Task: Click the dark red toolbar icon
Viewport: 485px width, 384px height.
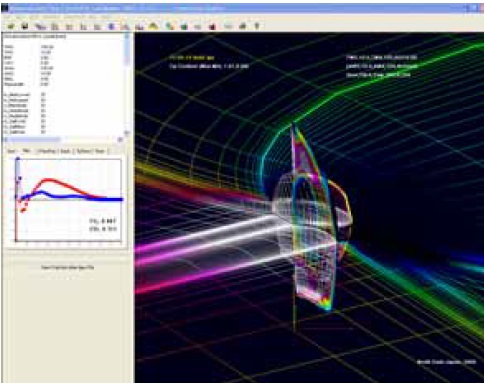Action: [x=212, y=26]
